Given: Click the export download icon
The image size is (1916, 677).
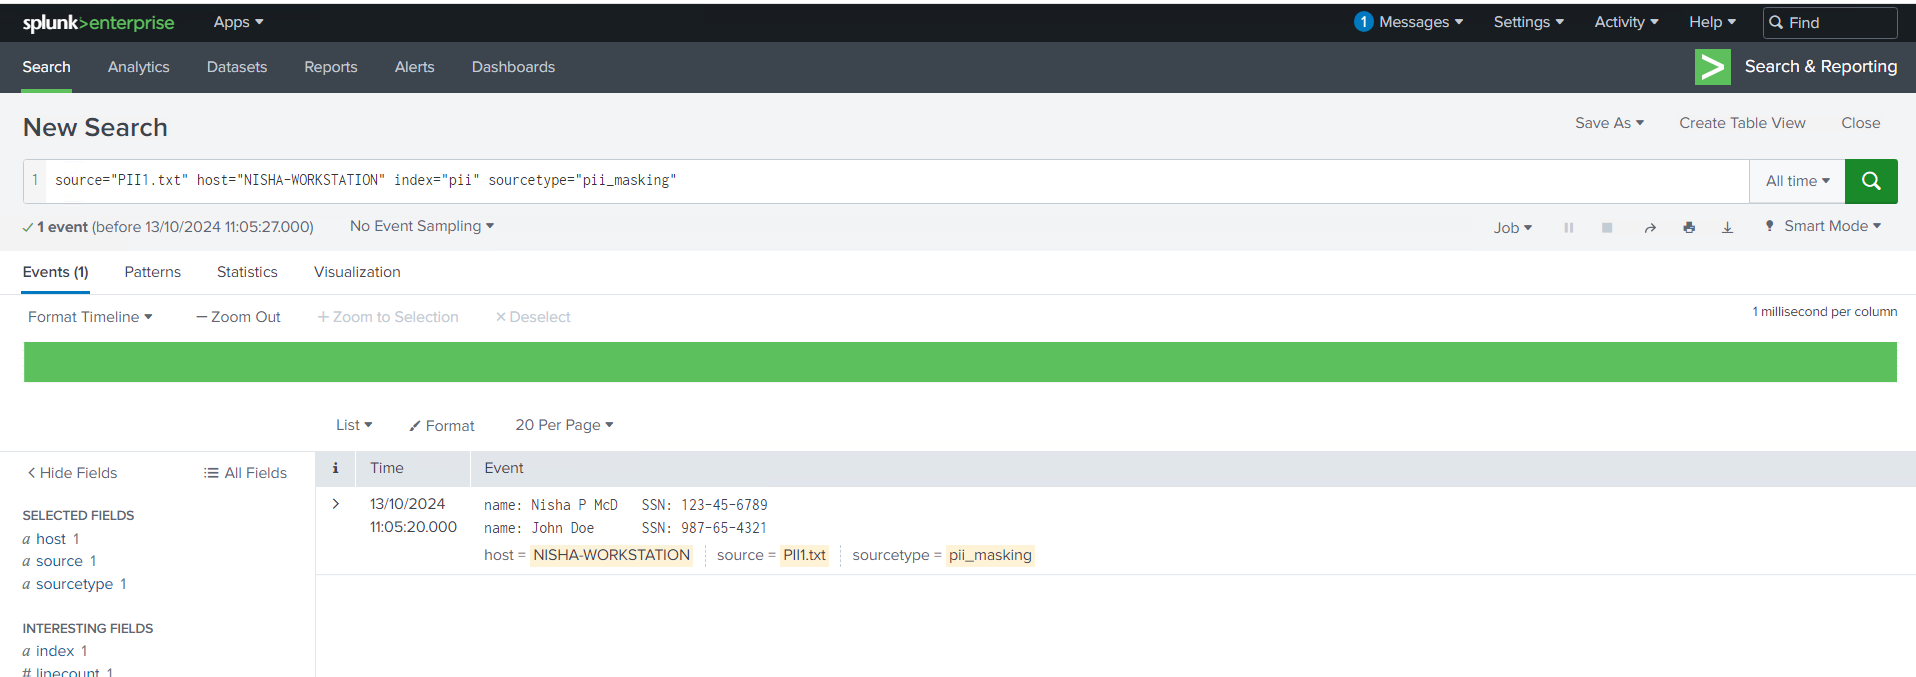Looking at the screenshot, I should (x=1727, y=228).
